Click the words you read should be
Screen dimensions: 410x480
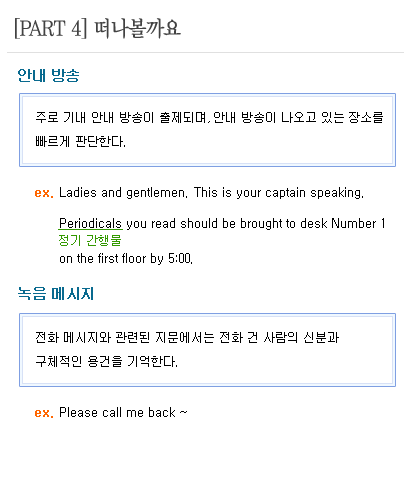pos(181,224)
